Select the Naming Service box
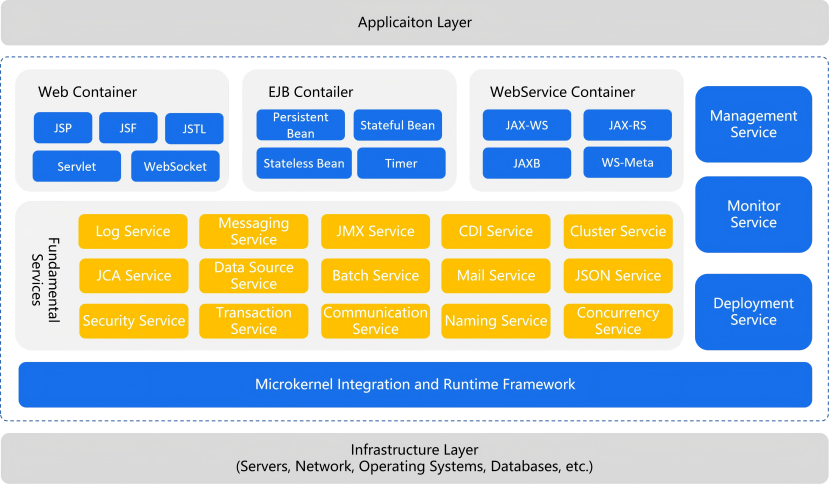Screen dimensions: 829x484 496,321
